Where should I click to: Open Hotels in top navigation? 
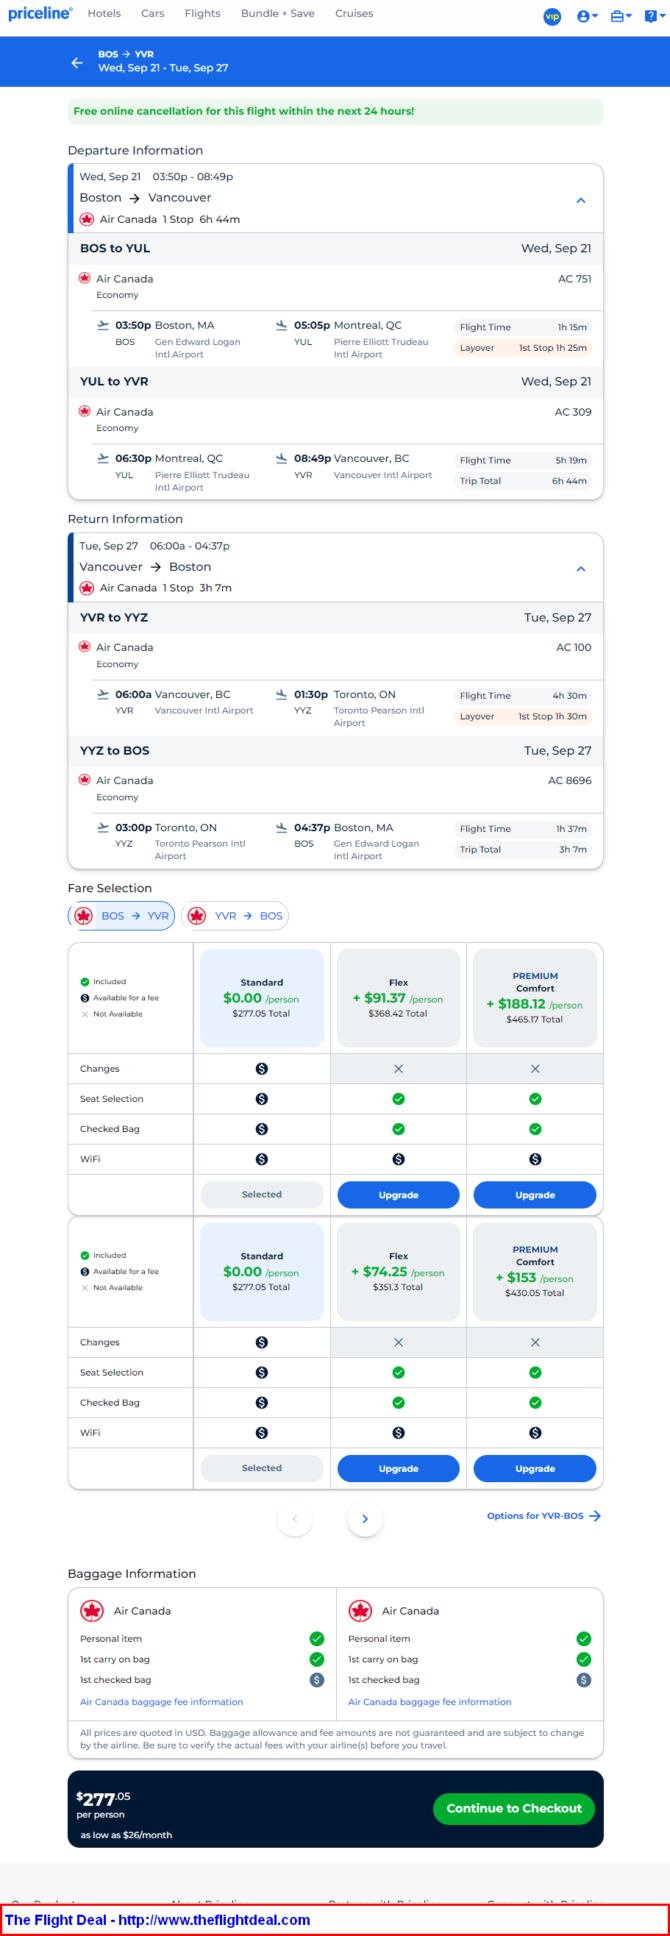tap(104, 13)
